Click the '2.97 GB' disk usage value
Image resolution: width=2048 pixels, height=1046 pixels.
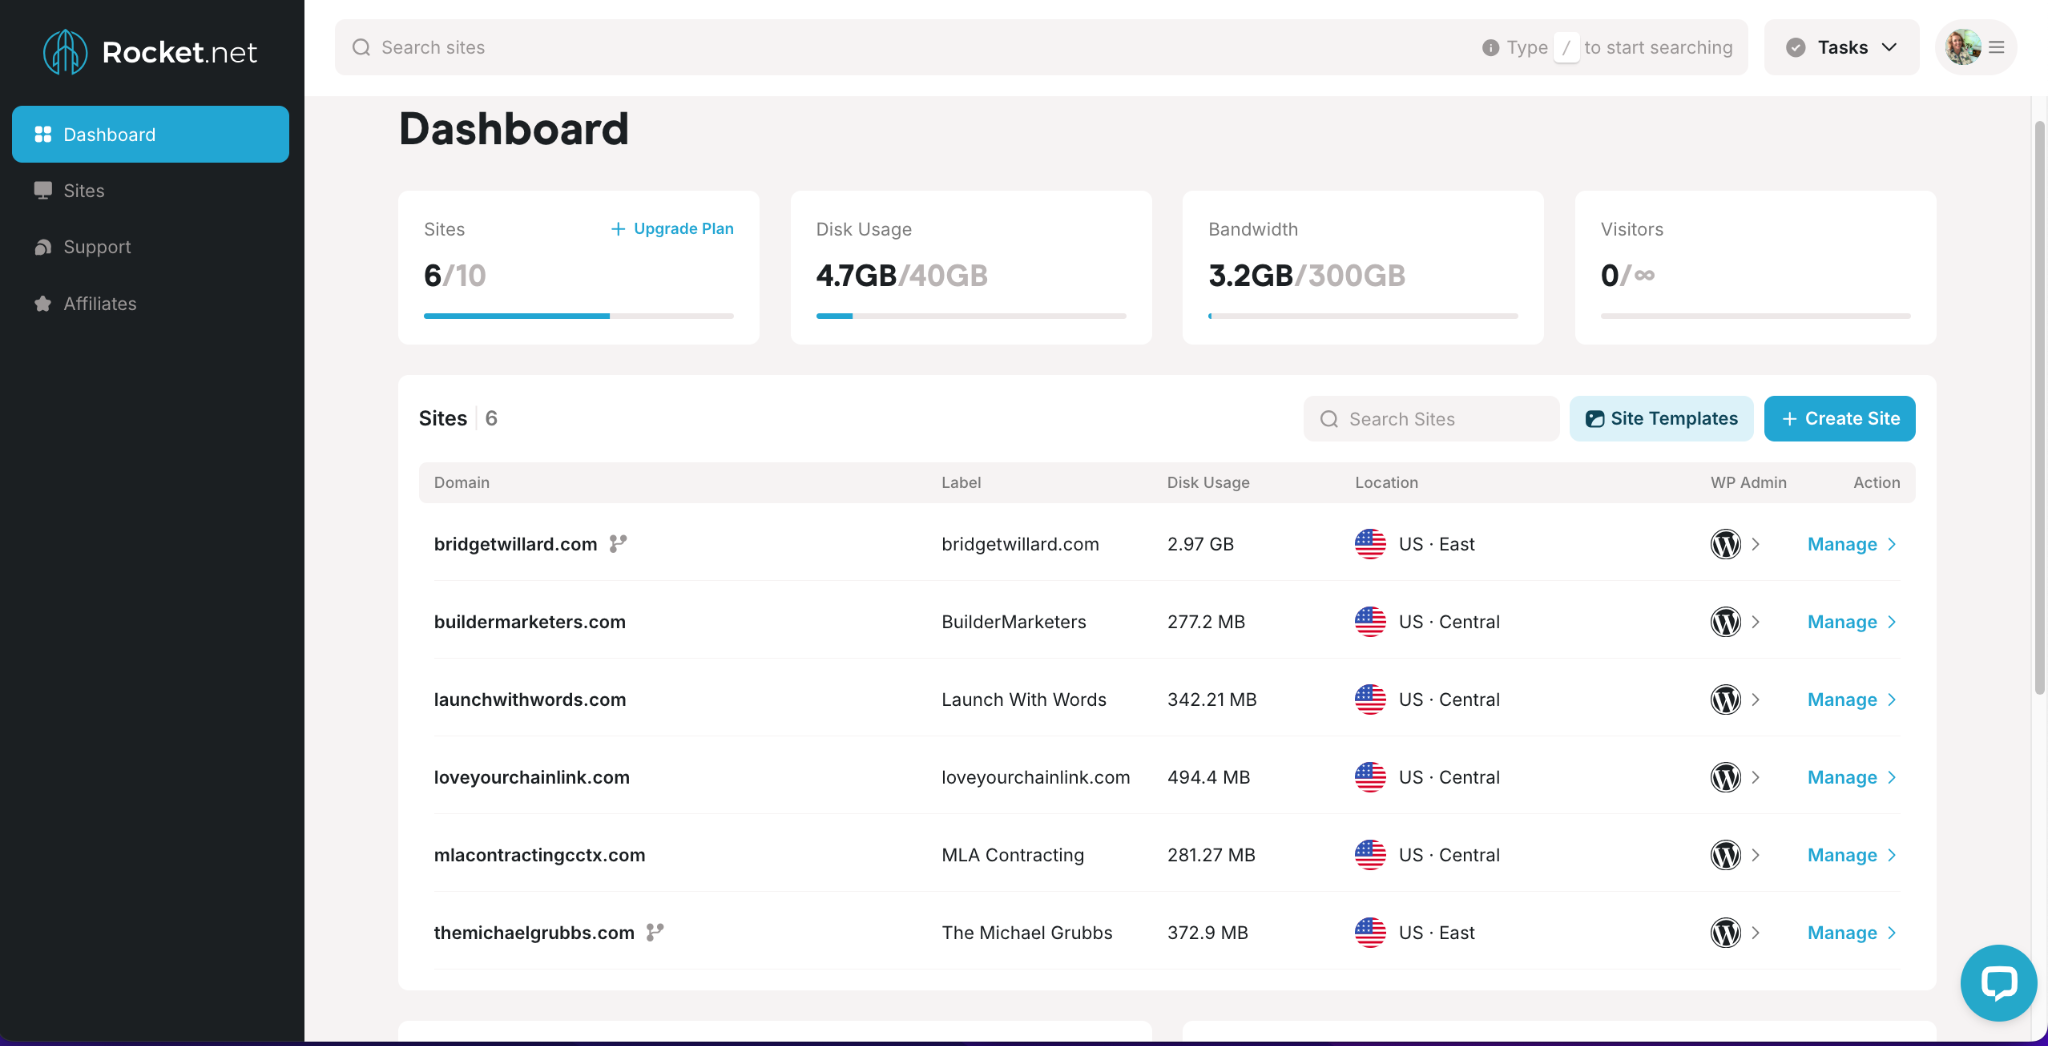pos(1200,544)
